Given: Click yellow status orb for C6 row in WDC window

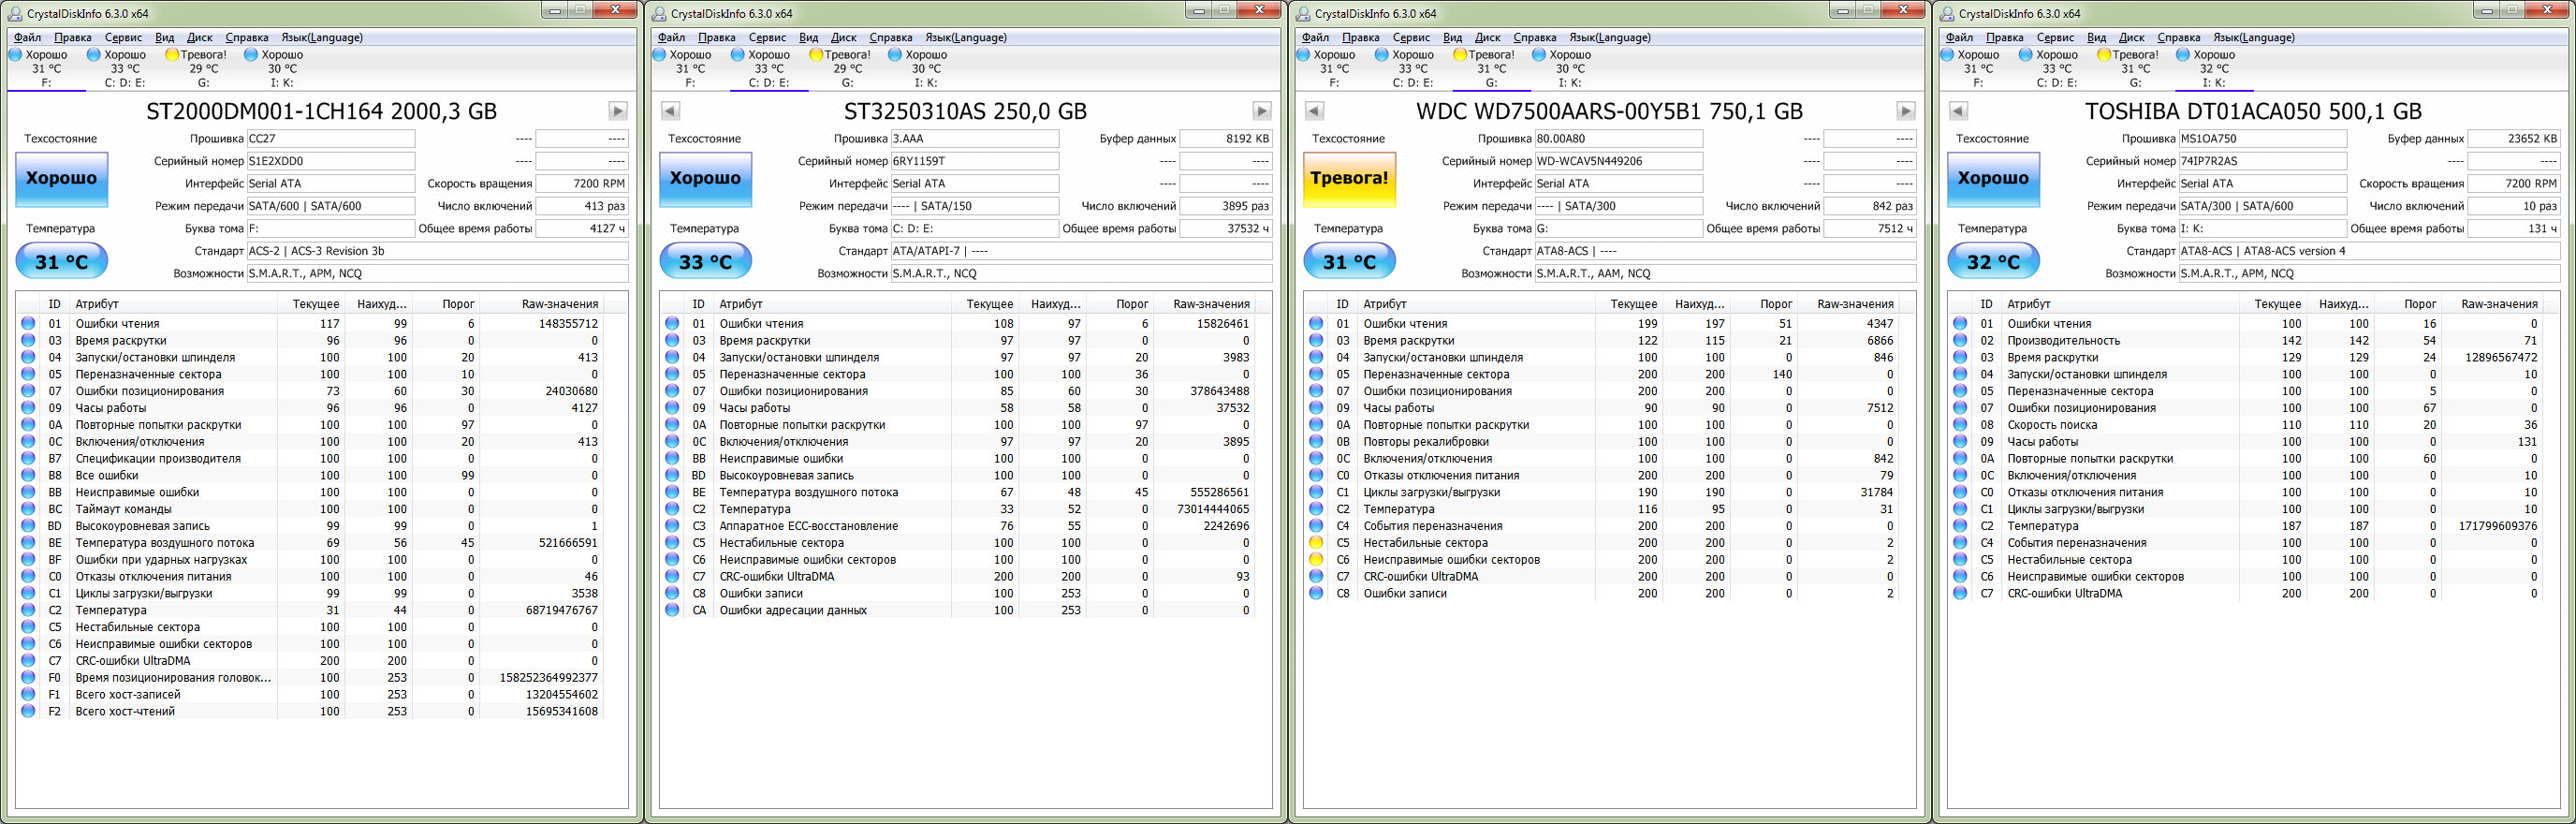Looking at the screenshot, I should [x=1316, y=560].
